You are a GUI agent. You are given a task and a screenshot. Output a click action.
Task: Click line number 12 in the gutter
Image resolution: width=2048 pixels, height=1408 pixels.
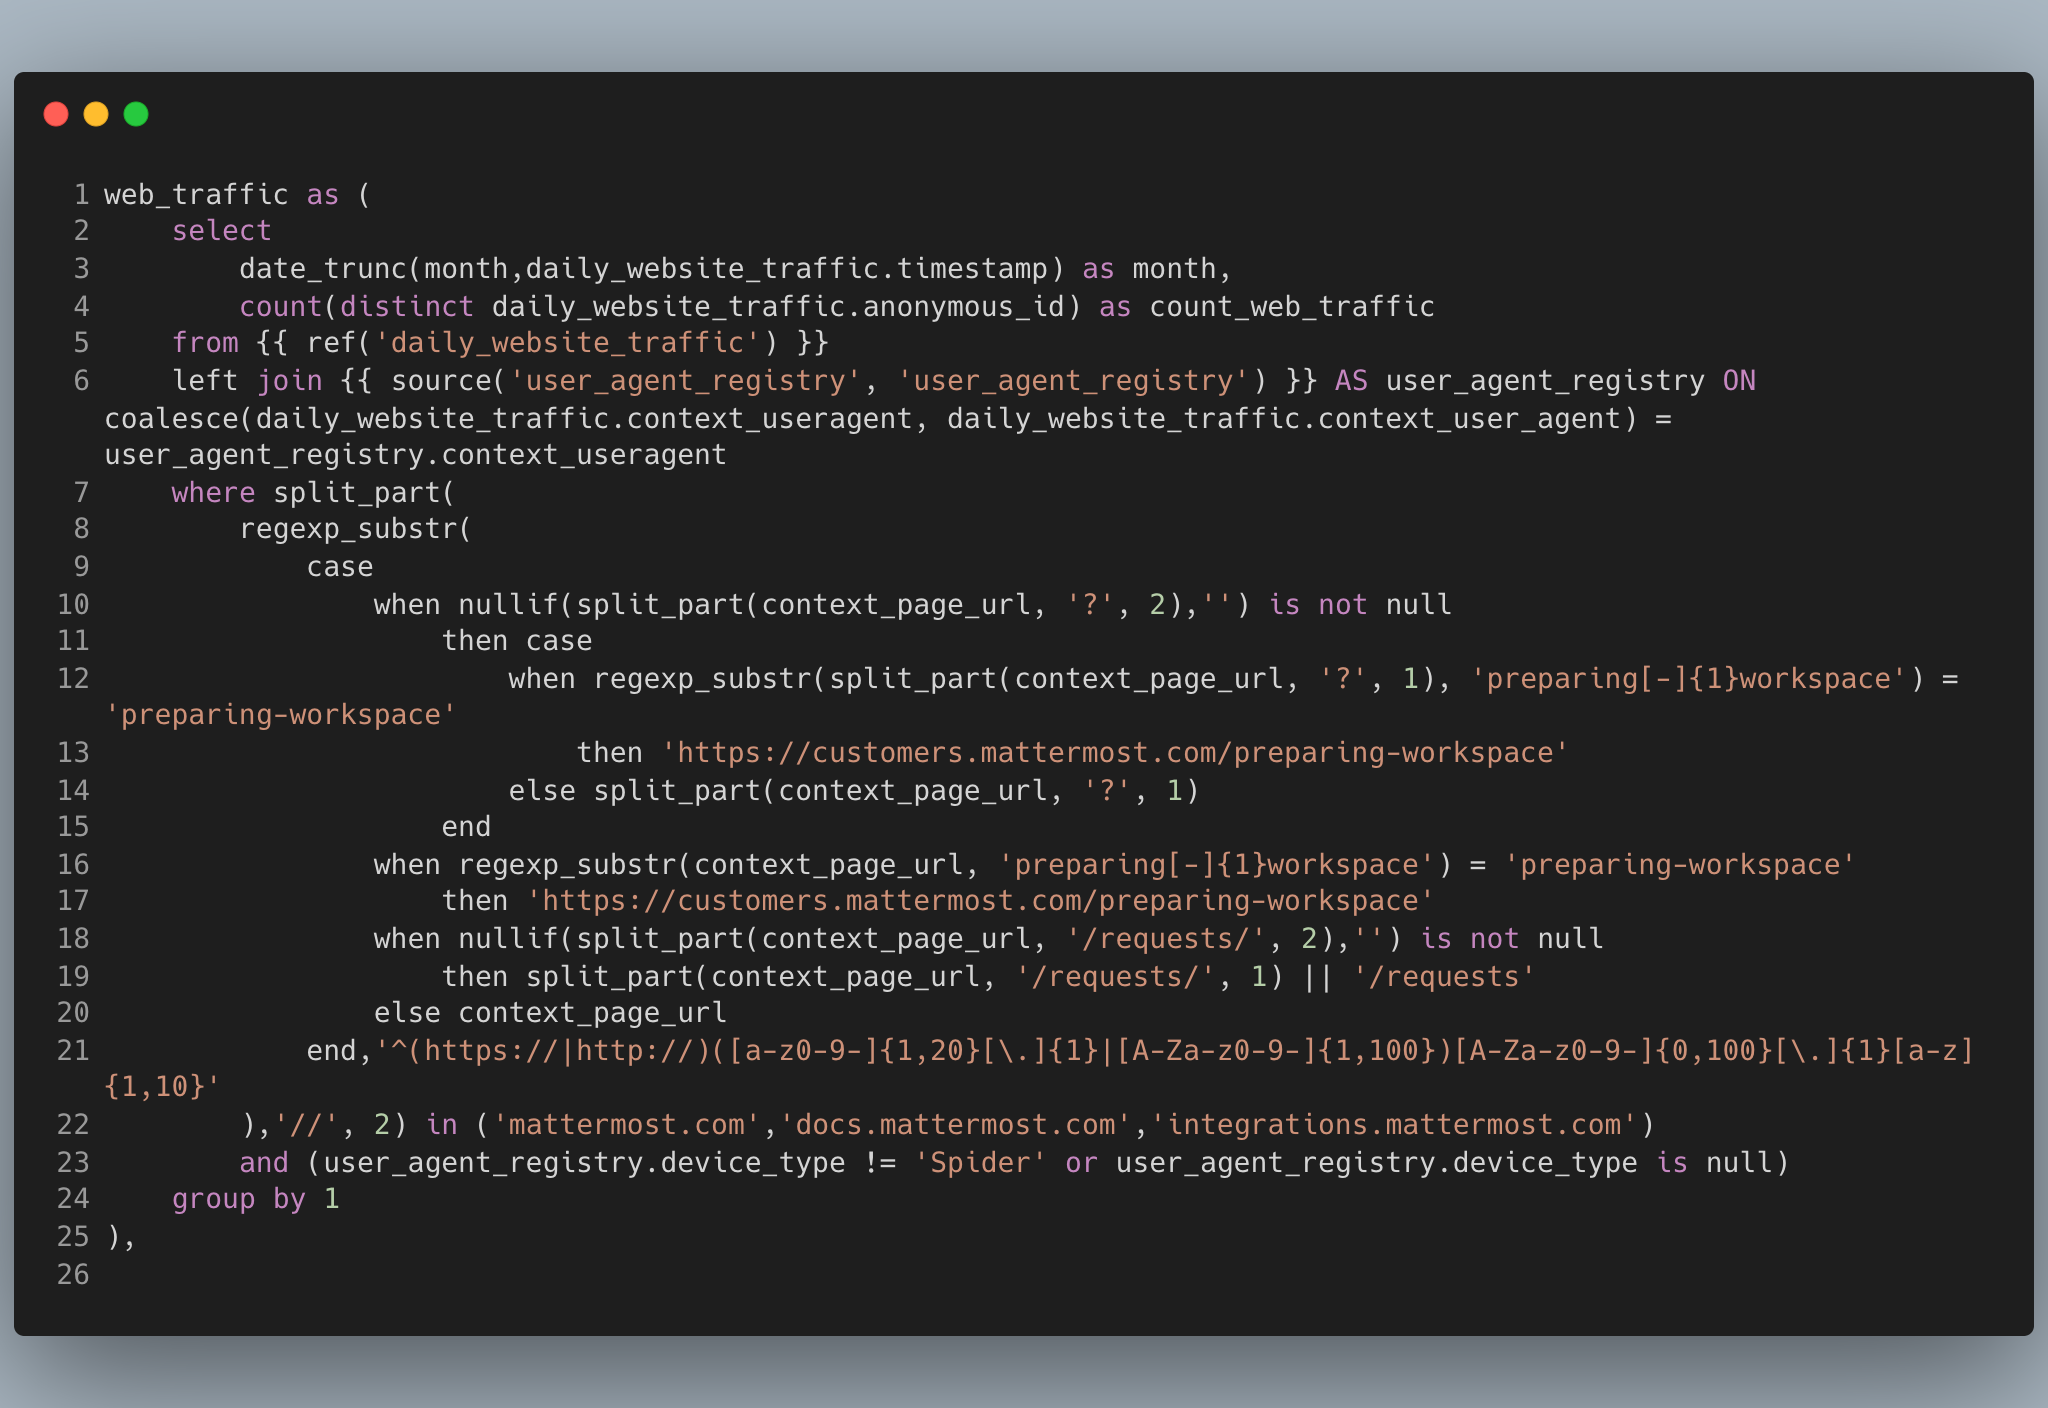[72, 678]
